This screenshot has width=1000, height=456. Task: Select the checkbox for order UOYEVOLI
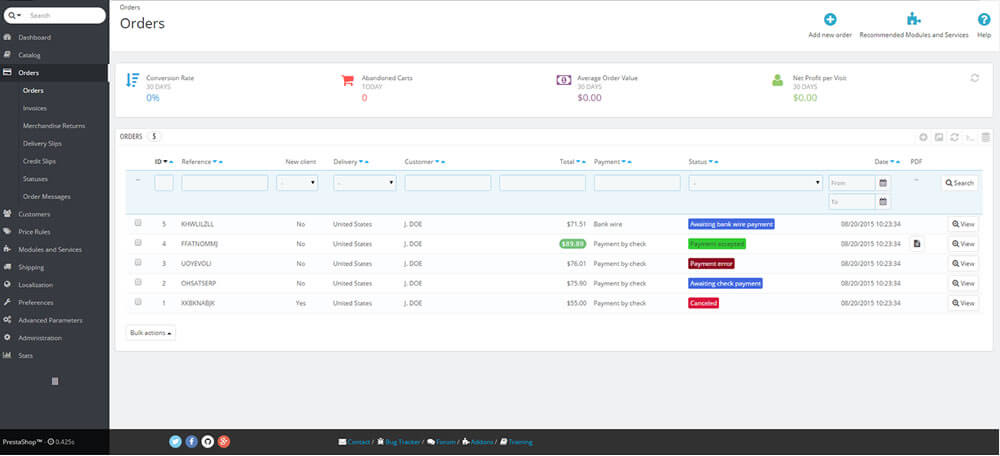click(x=138, y=263)
